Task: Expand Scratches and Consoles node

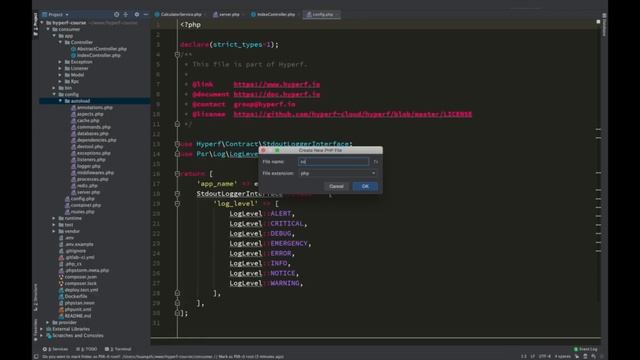Action: point(42,336)
